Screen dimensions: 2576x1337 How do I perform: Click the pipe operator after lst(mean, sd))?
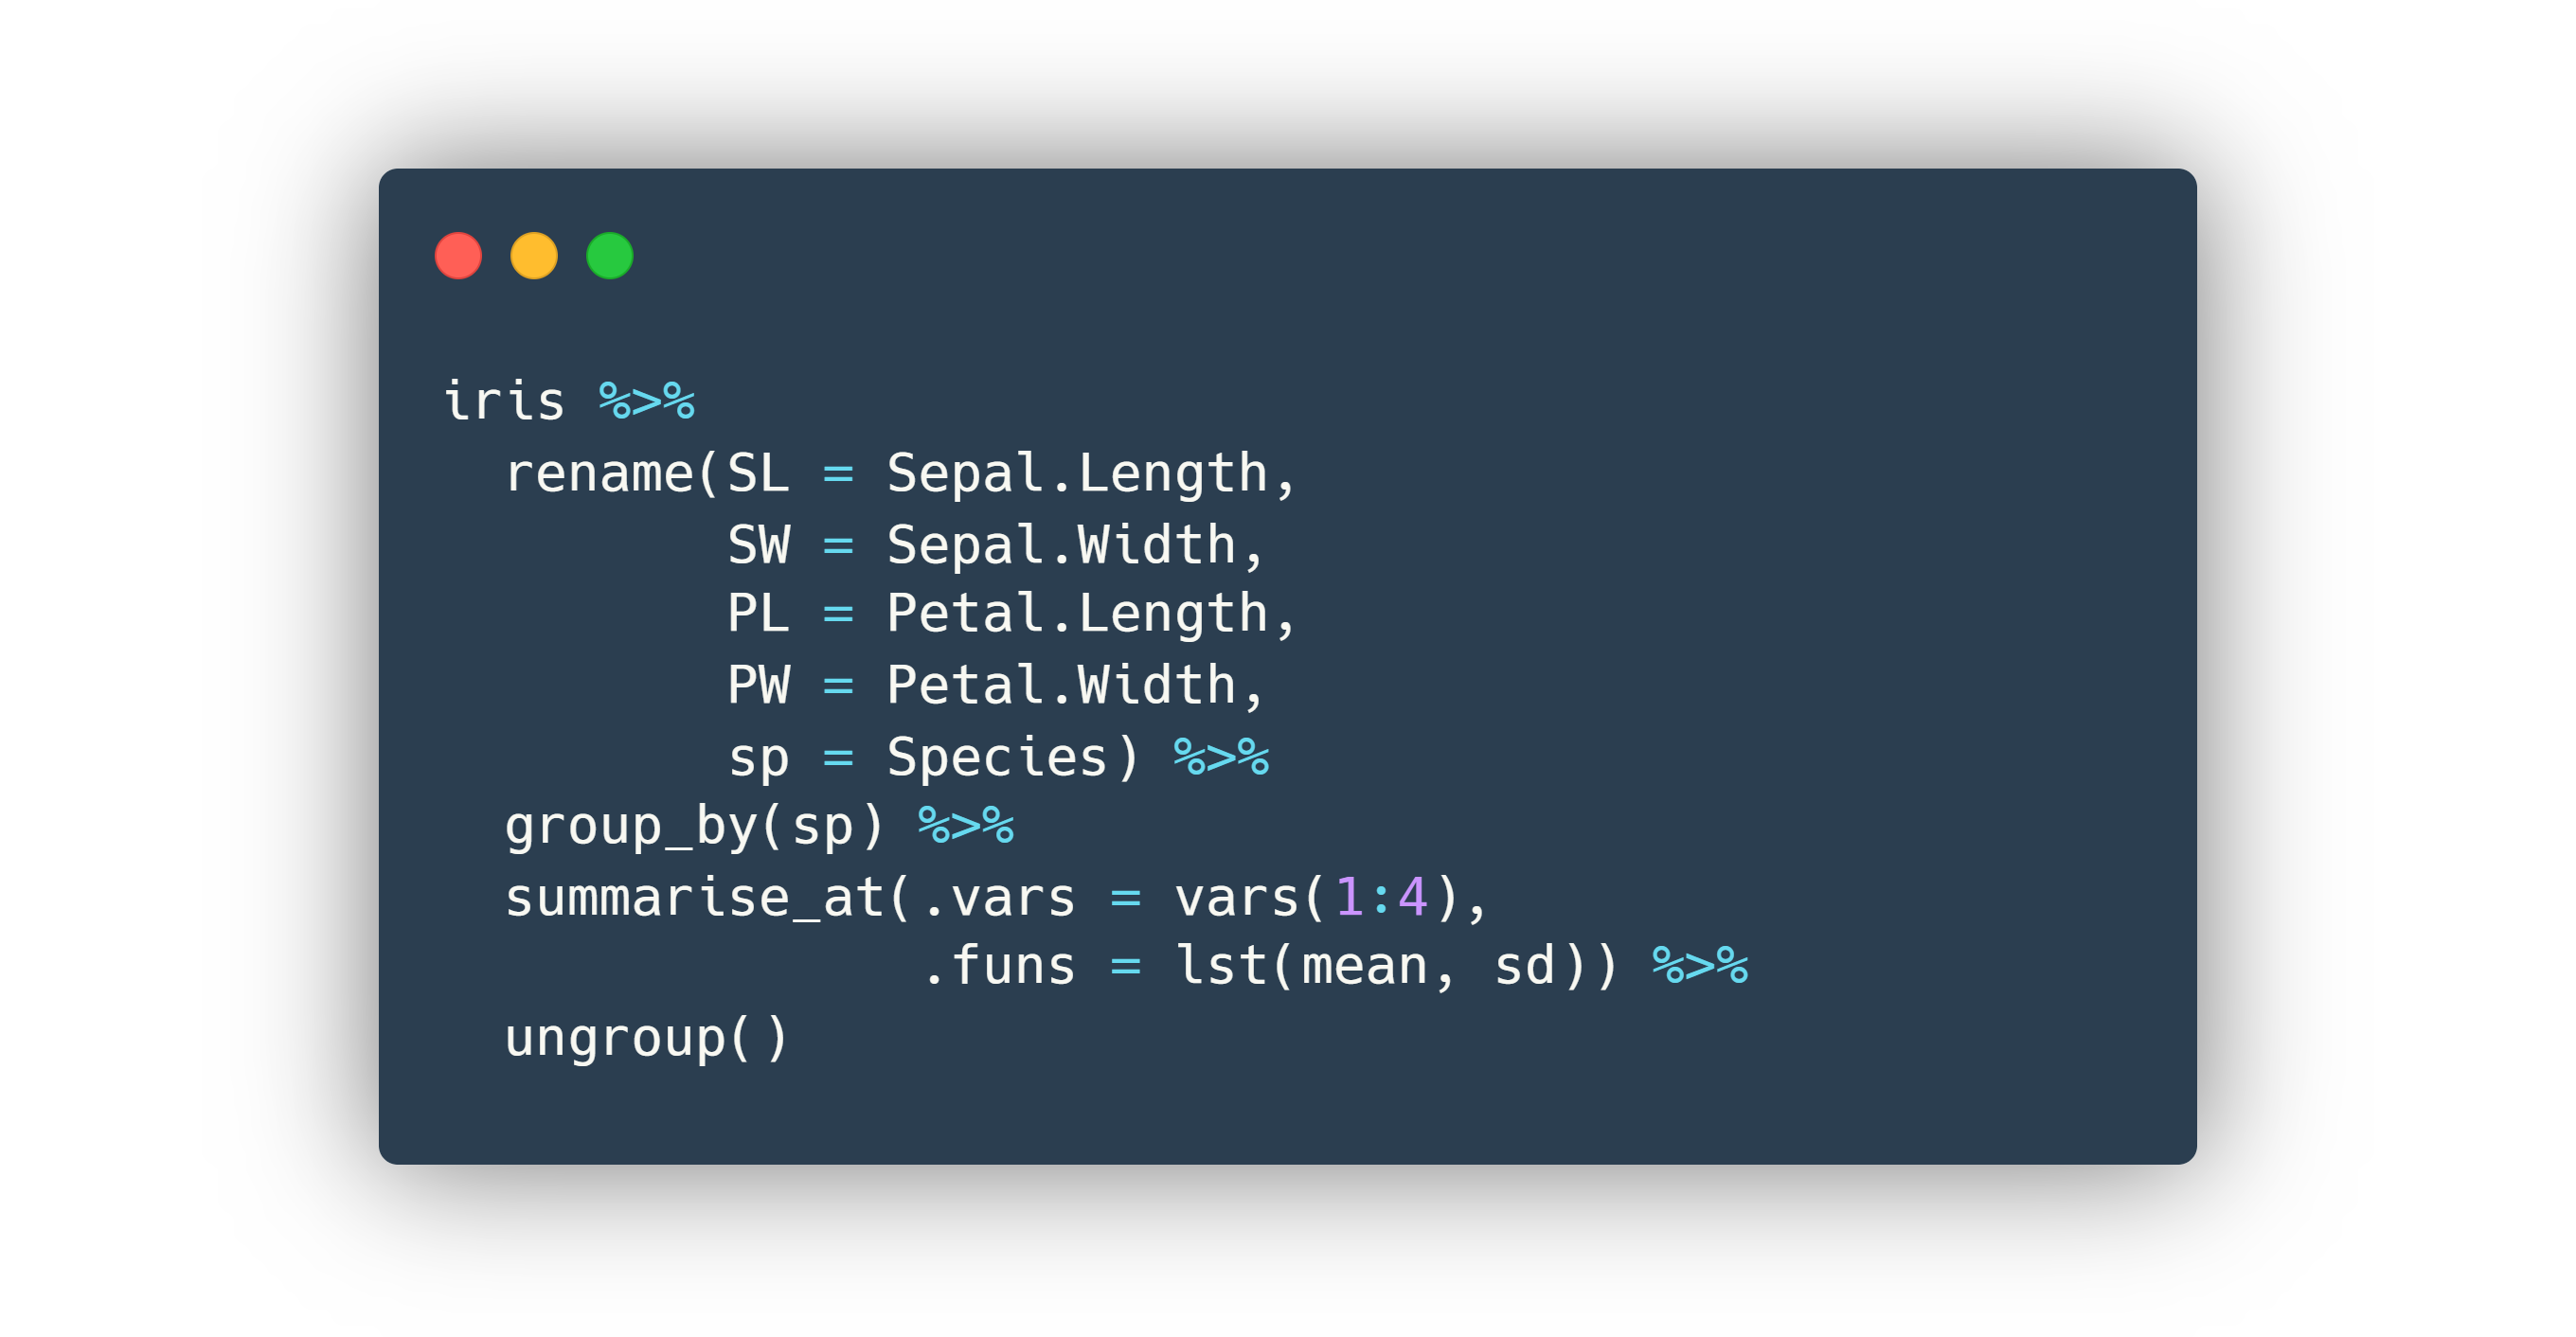1700,967
